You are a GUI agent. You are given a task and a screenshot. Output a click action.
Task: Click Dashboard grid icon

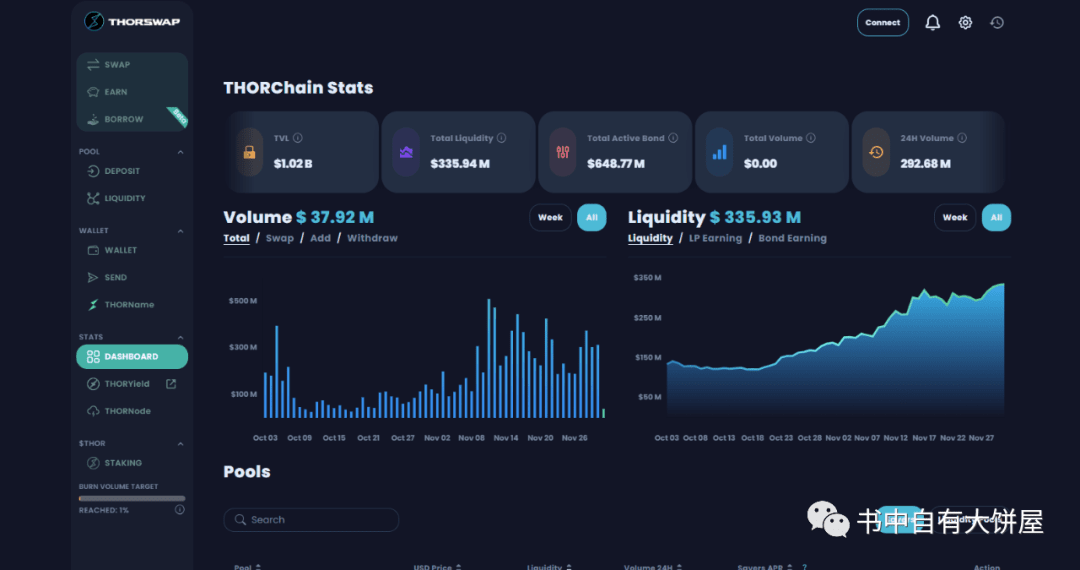tap(93, 357)
